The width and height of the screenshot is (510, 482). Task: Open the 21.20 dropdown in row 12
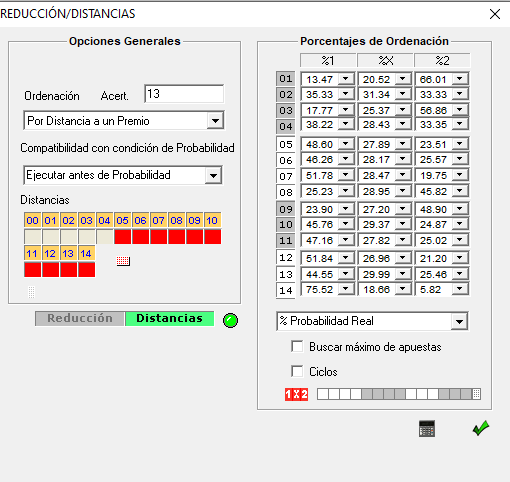coord(460,258)
